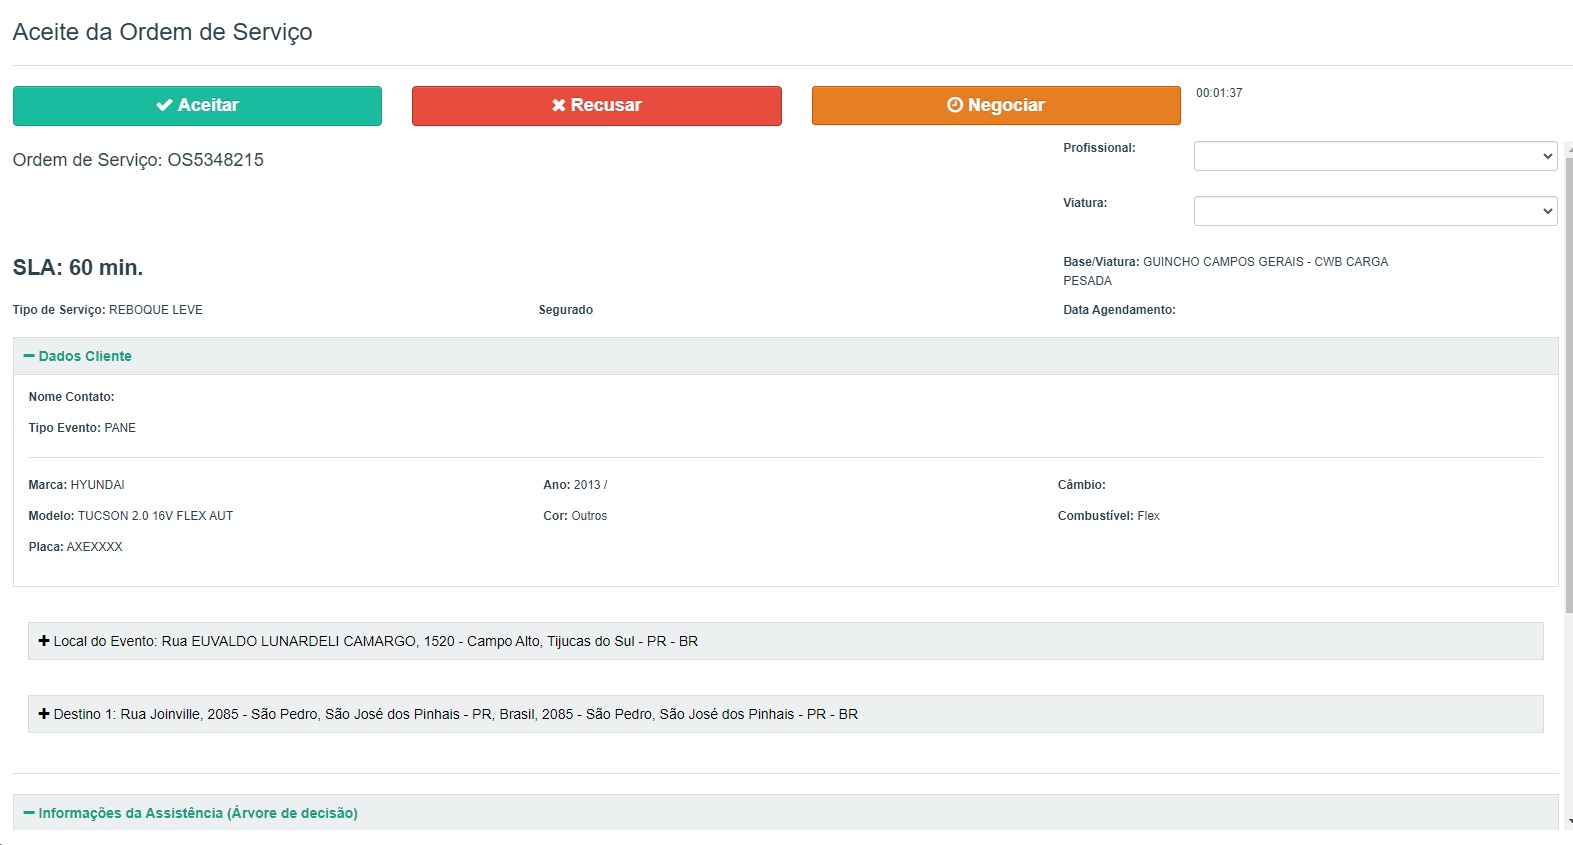This screenshot has height=845, width=1573.
Task: Click minus icon beside Informações da Assistência
Action: click(x=29, y=813)
